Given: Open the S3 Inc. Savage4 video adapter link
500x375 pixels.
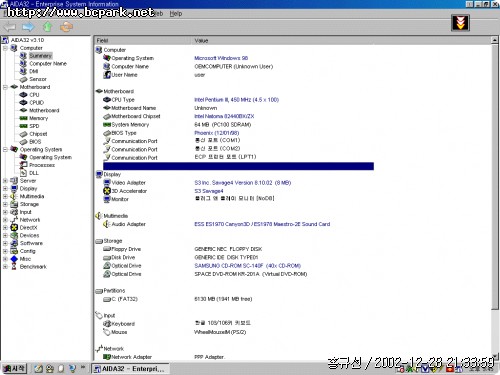Looking at the screenshot, I should pyautogui.click(x=243, y=183).
